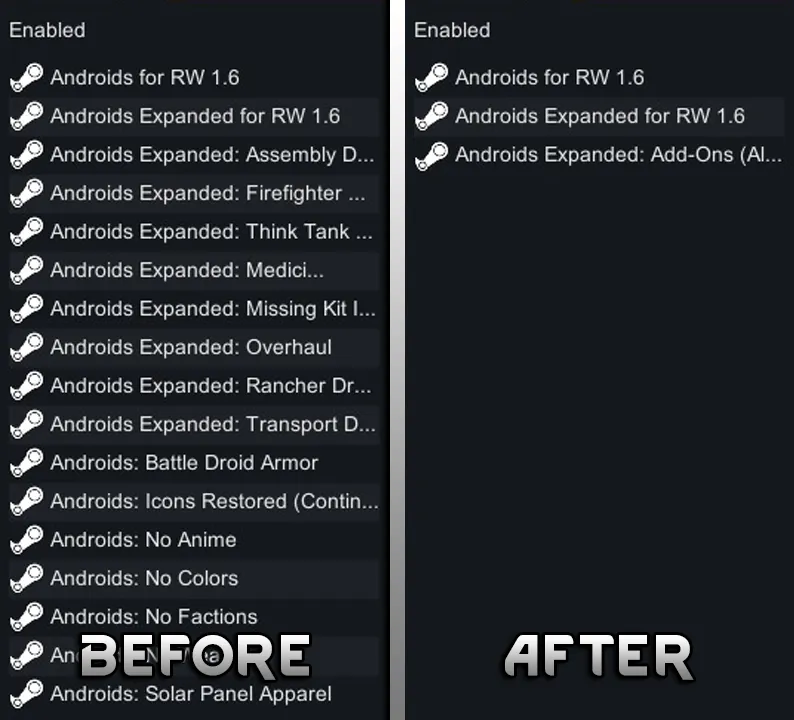Screen dimensions: 794x720
Task: Click Steam icon next to Androids Expanded: Firefighter
Action: tap(27, 194)
